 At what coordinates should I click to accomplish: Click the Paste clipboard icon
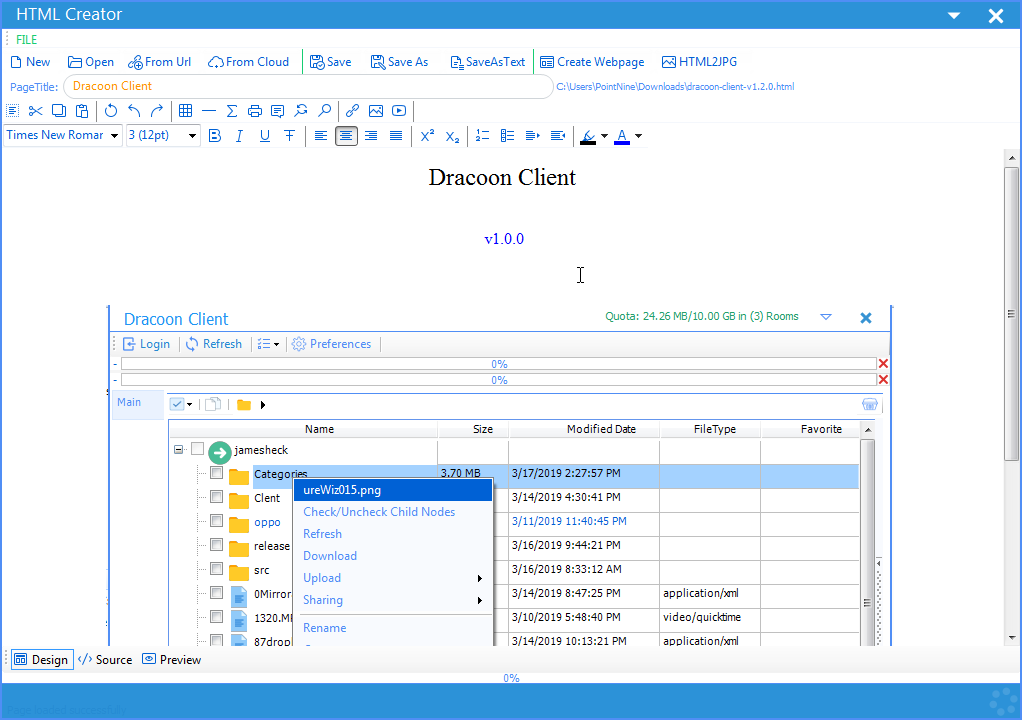(x=81, y=111)
